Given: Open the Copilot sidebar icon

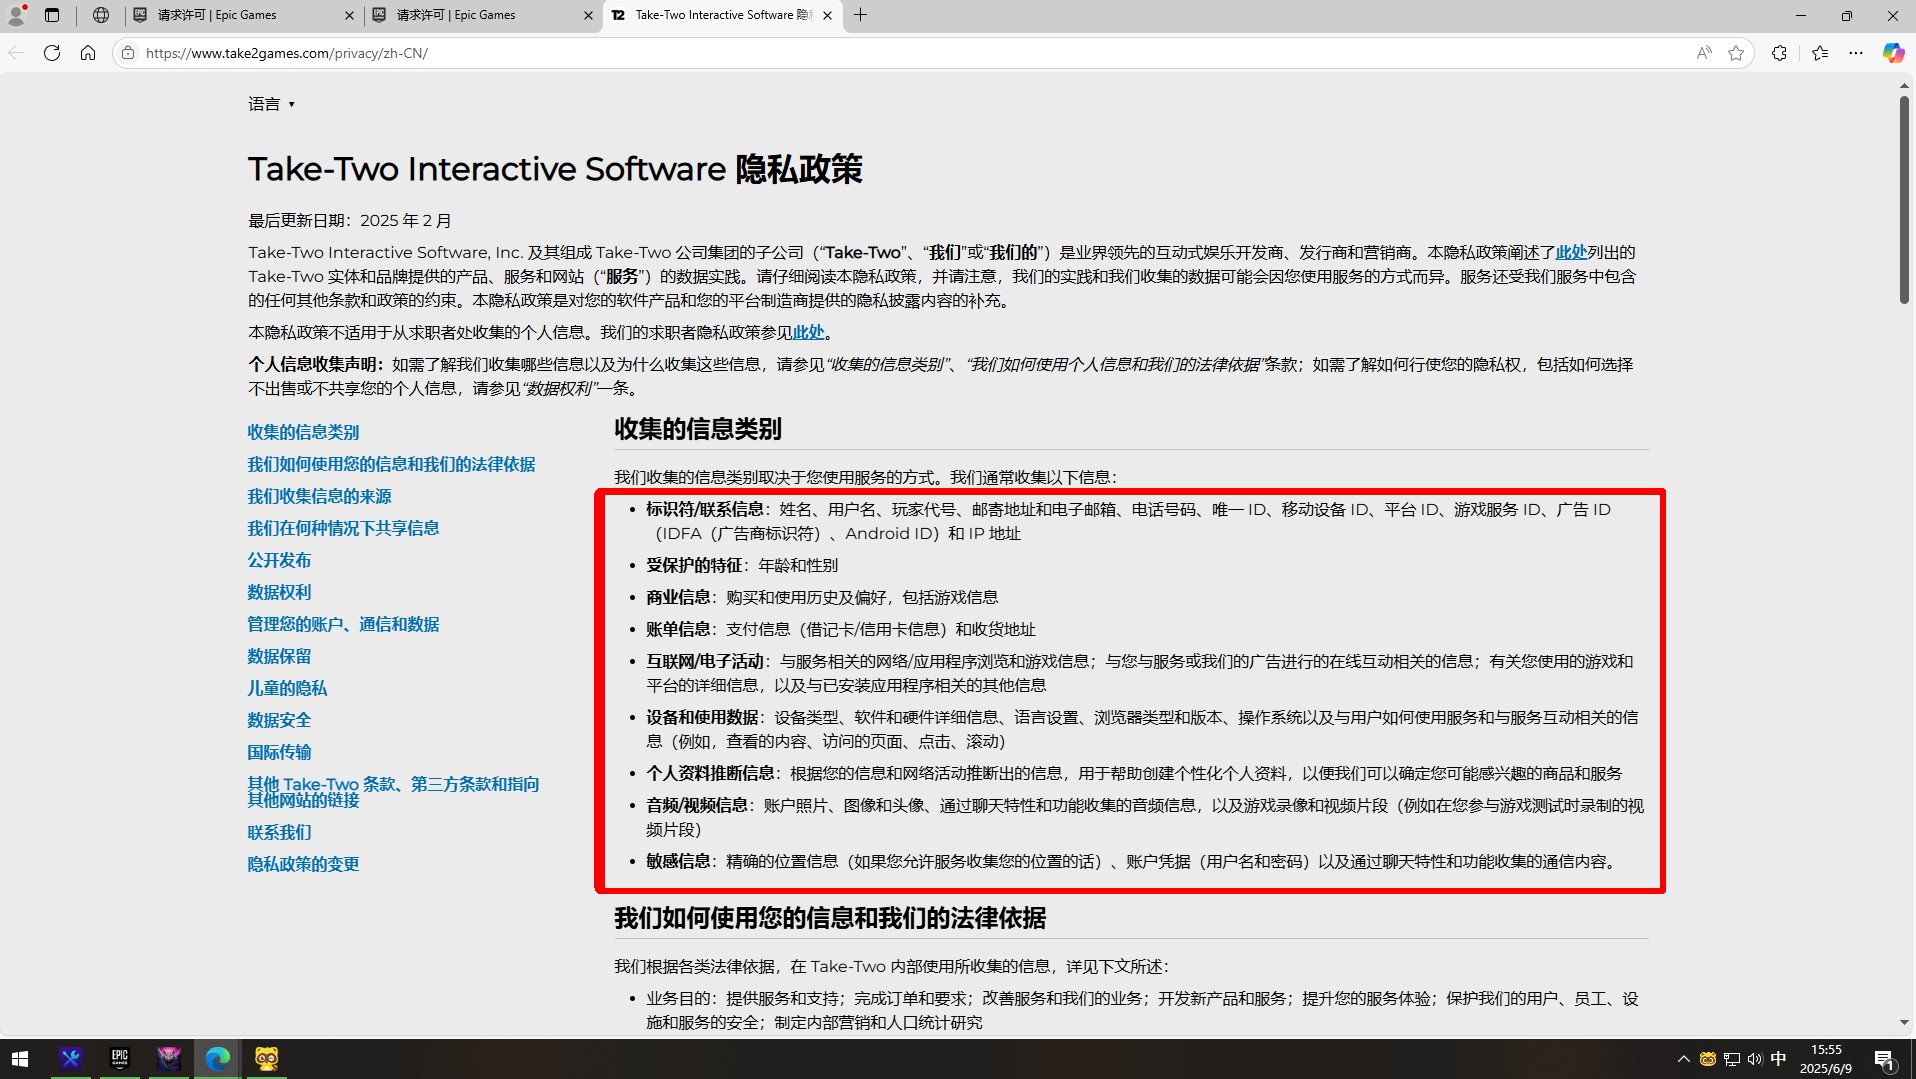Looking at the screenshot, I should pyautogui.click(x=1893, y=53).
